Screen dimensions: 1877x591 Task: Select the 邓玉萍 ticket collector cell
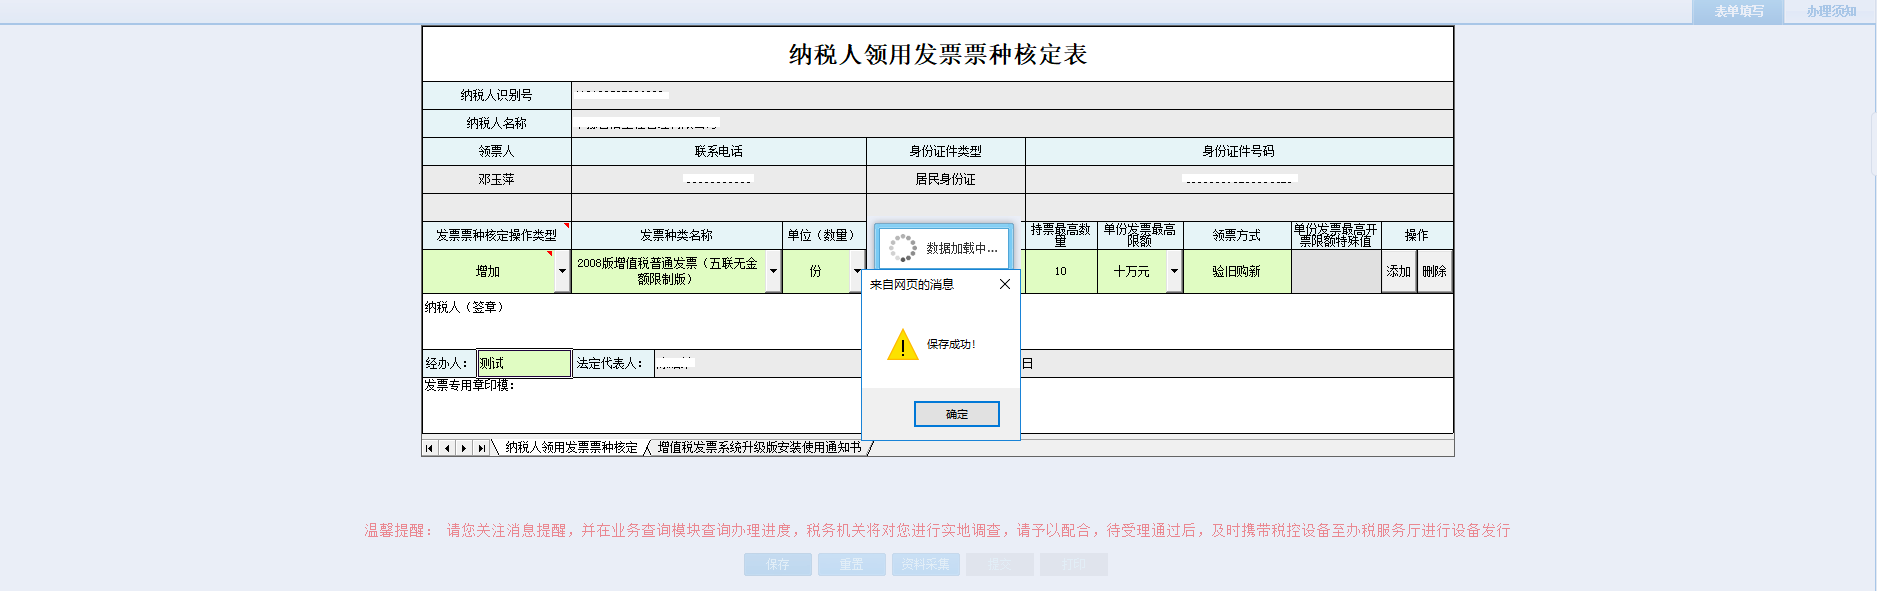(x=497, y=179)
